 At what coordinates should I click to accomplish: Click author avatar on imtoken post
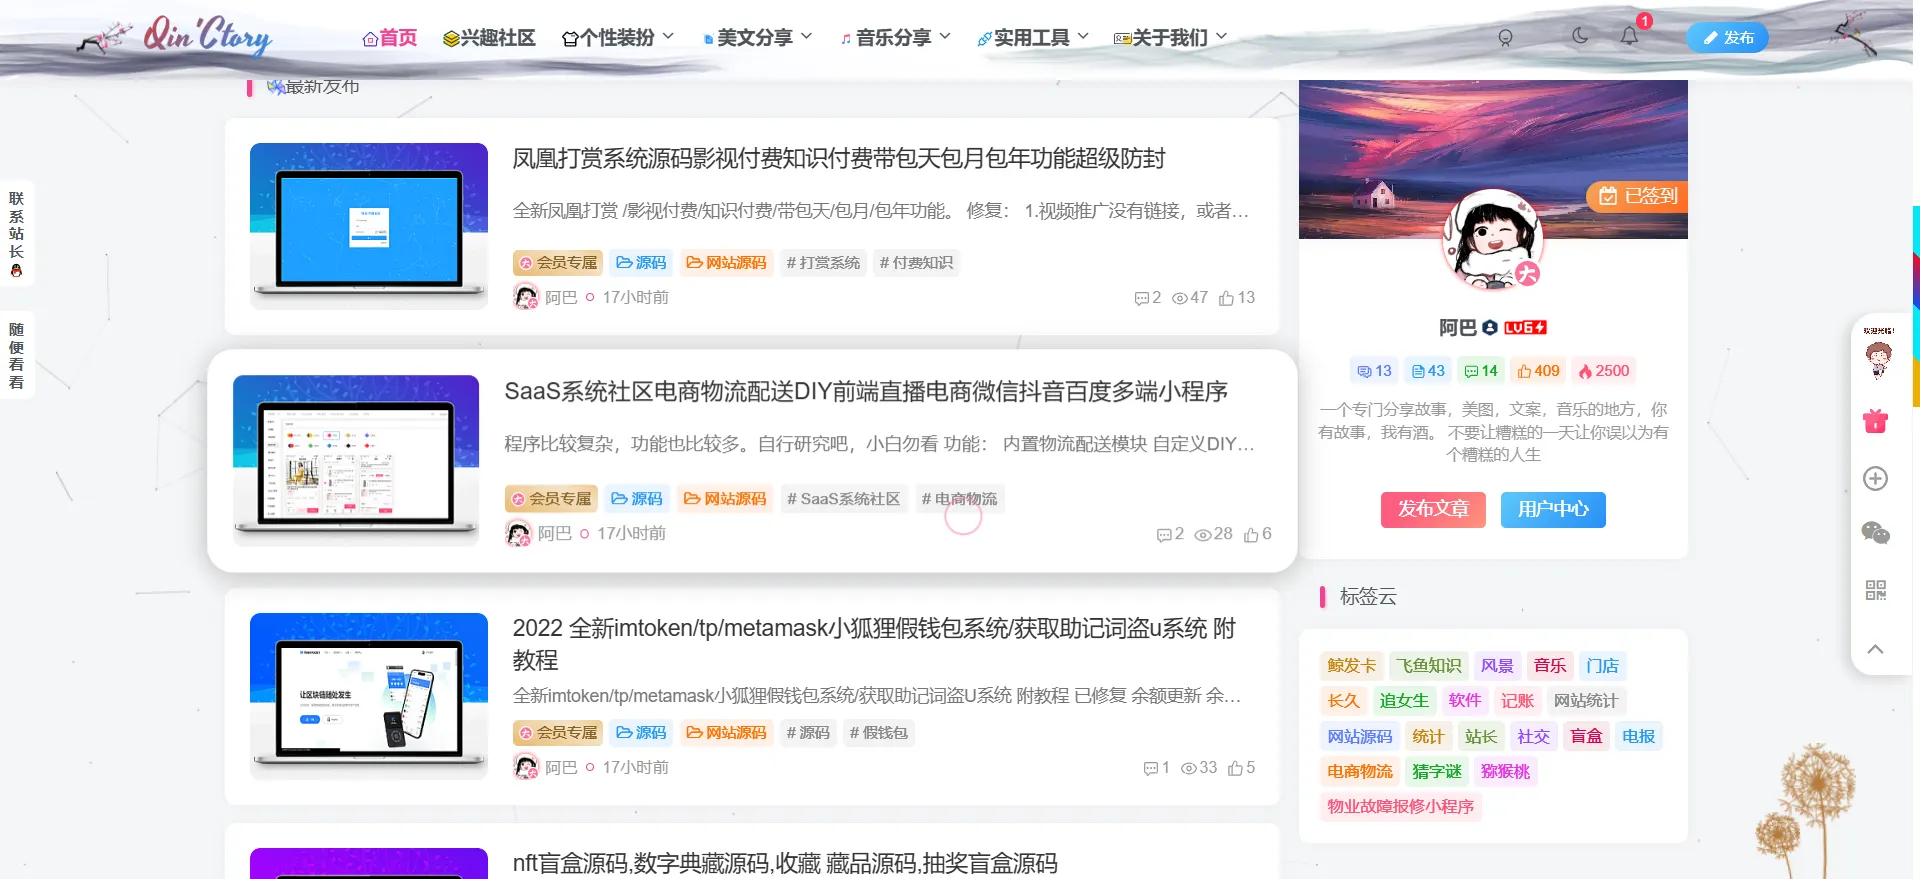coord(526,767)
